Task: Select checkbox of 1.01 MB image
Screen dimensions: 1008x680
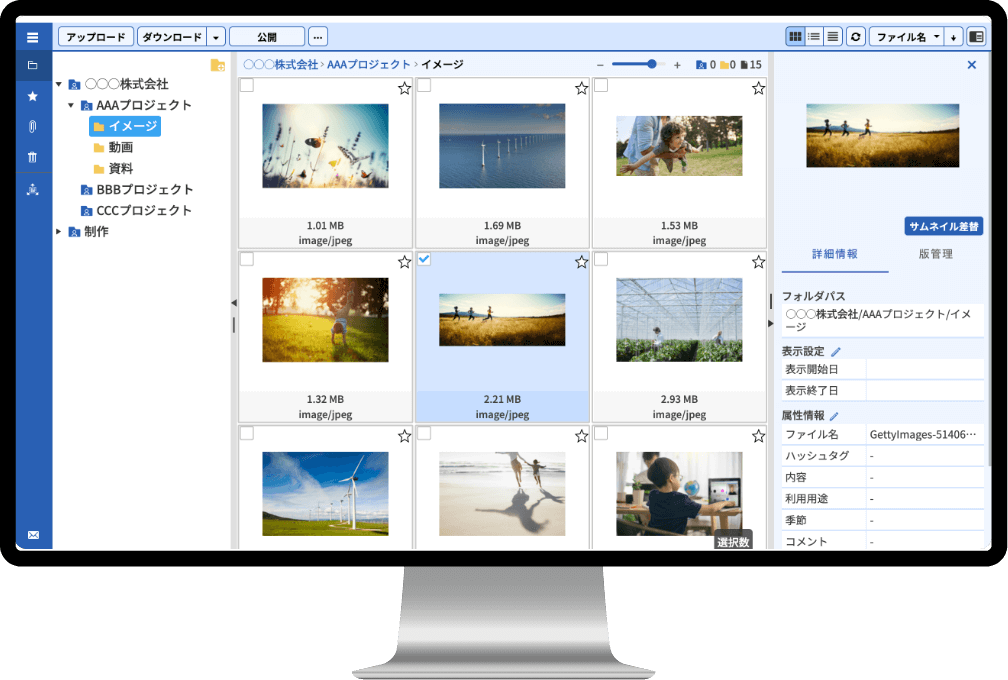Action: 247,85
